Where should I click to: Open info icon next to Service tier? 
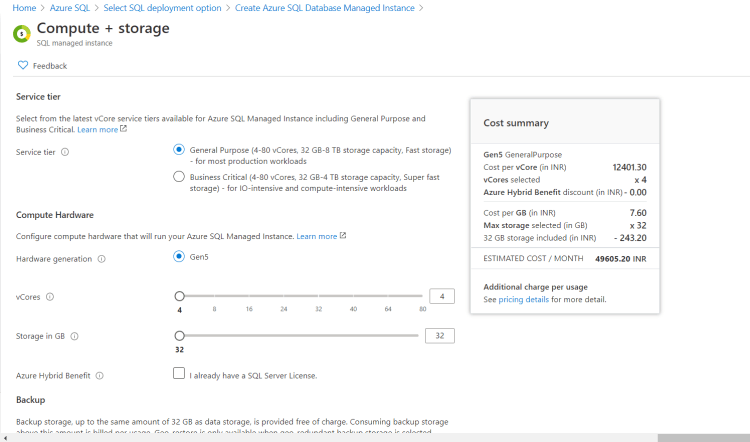[x=65, y=152]
